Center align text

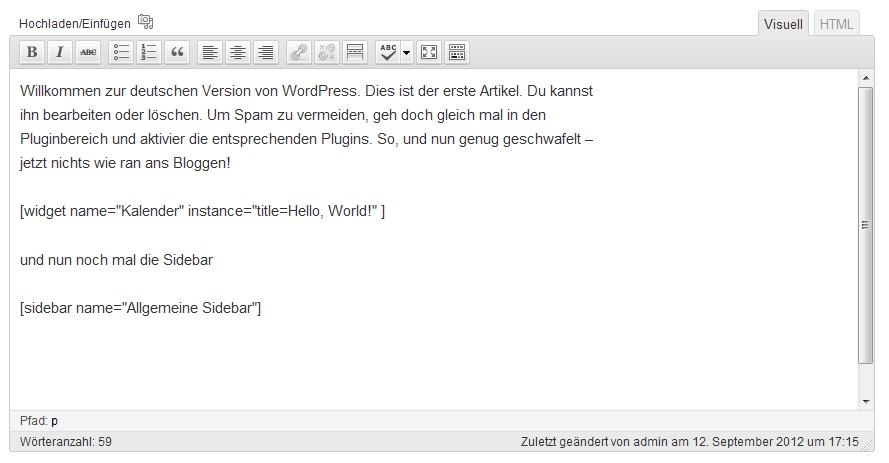(238, 53)
